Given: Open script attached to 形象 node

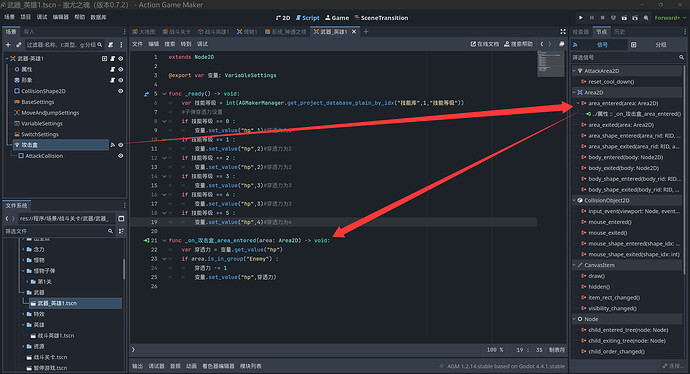Looking at the screenshot, I should pyautogui.click(x=112, y=80).
